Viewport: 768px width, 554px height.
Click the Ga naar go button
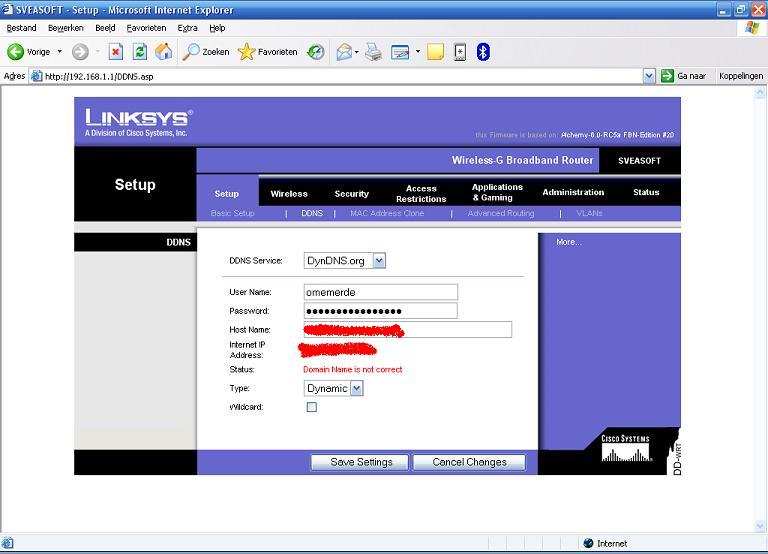pyautogui.click(x=684, y=76)
